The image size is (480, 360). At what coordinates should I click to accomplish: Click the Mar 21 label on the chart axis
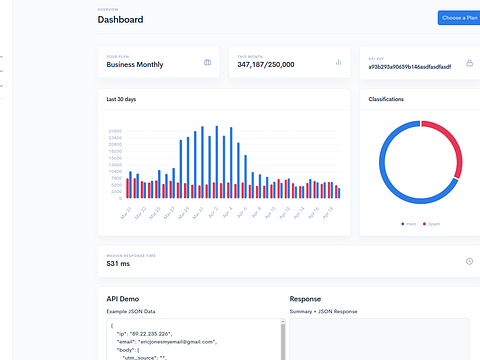click(126, 213)
